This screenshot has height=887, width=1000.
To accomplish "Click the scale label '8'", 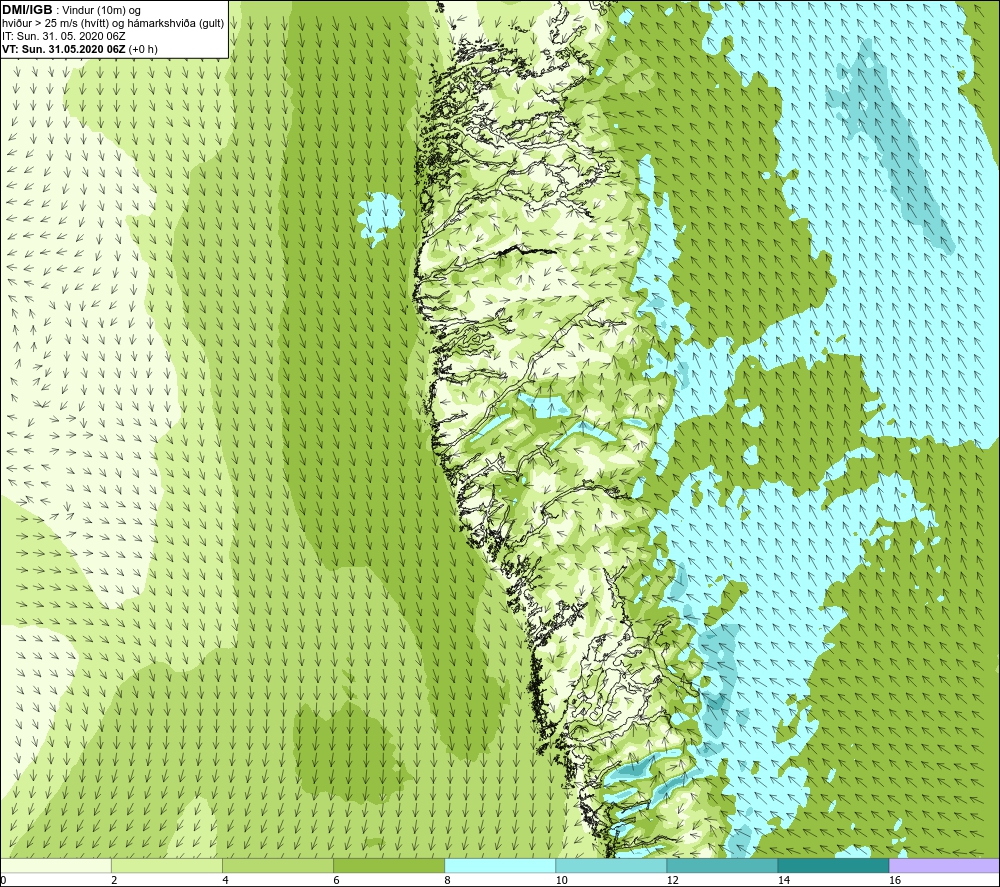I will tap(447, 880).
